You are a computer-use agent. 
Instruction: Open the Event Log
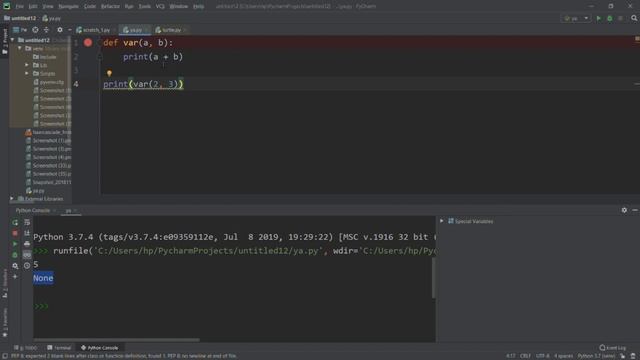[612, 348]
